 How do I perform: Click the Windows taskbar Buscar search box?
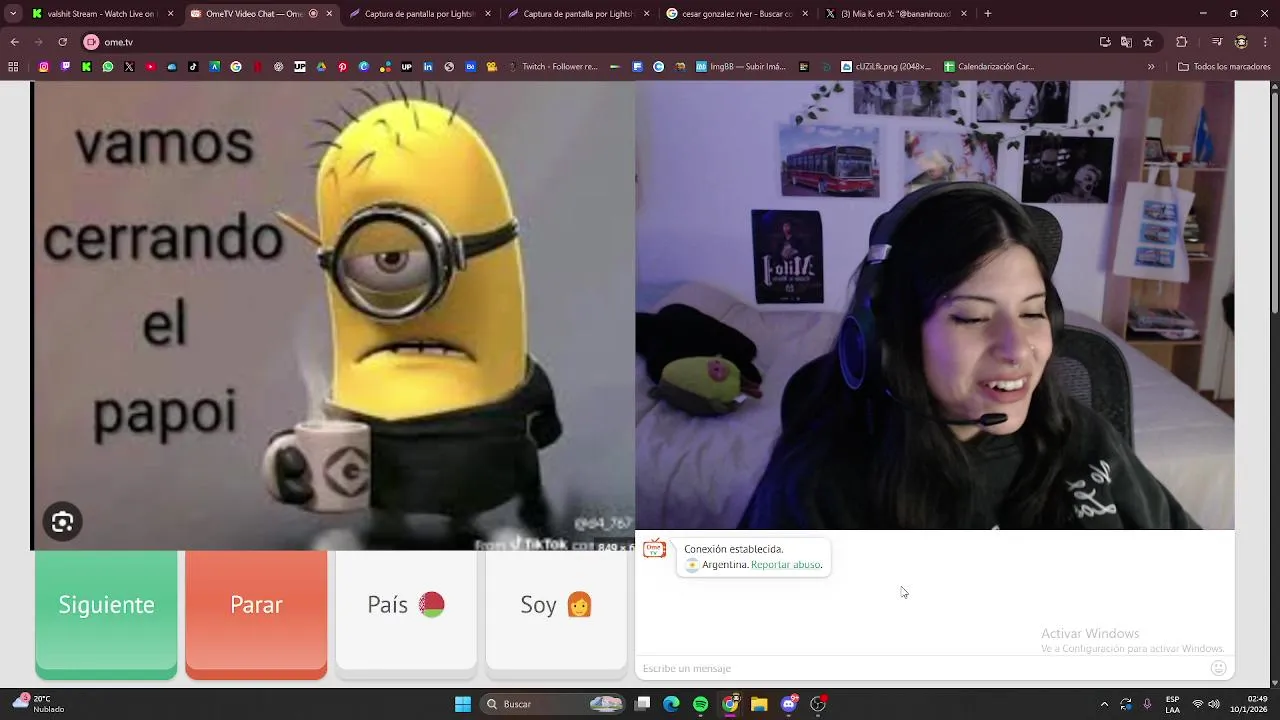click(x=554, y=704)
